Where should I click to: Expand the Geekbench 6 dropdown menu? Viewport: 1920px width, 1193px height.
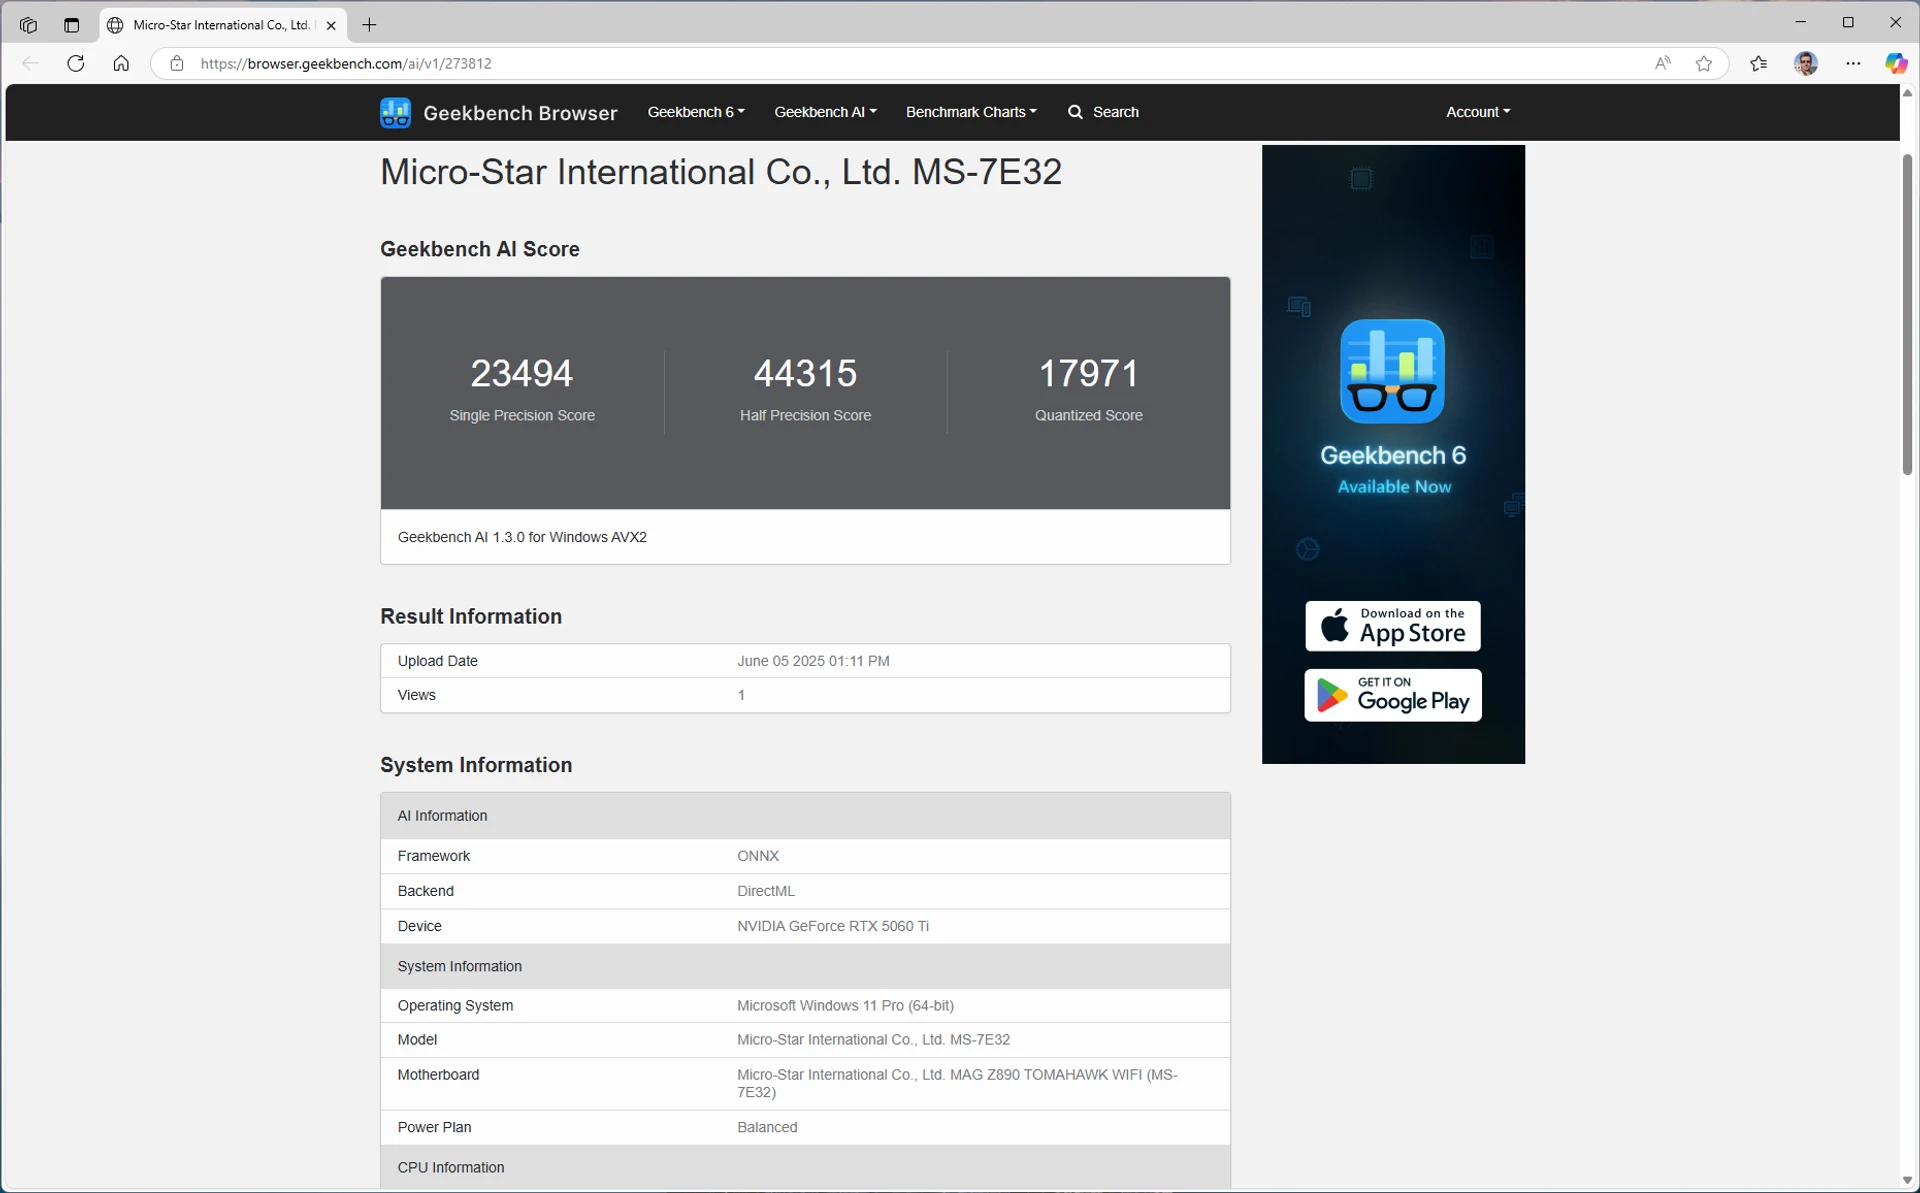pyautogui.click(x=696, y=112)
